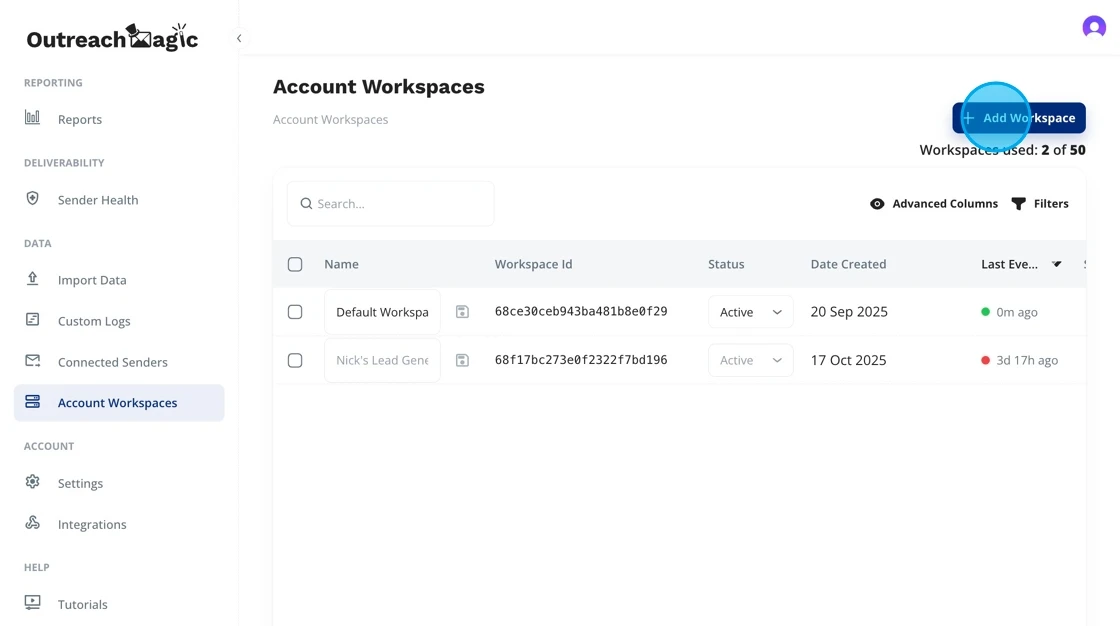Click the Import Data upload icon
Image resolution: width=1120 pixels, height=626 pixels.
pyautogui.click(x=32, y=280)
